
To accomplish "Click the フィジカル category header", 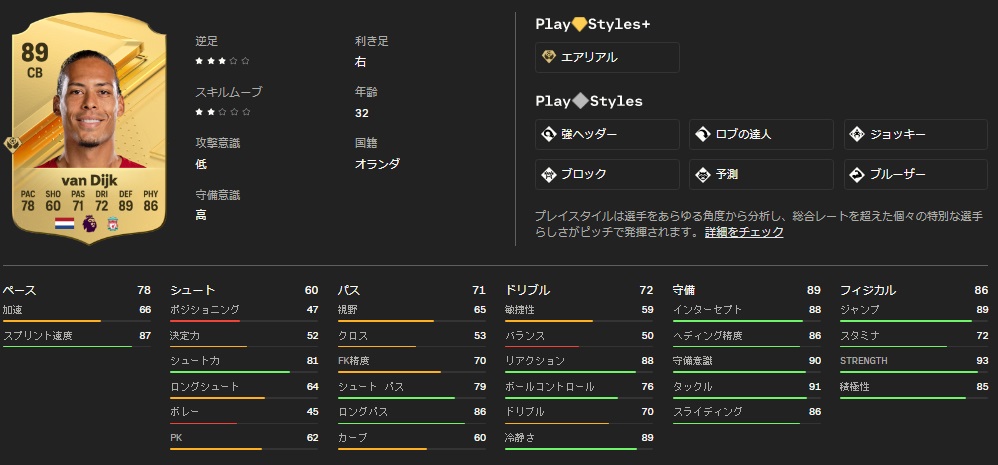I will click(x=868, y=290).
